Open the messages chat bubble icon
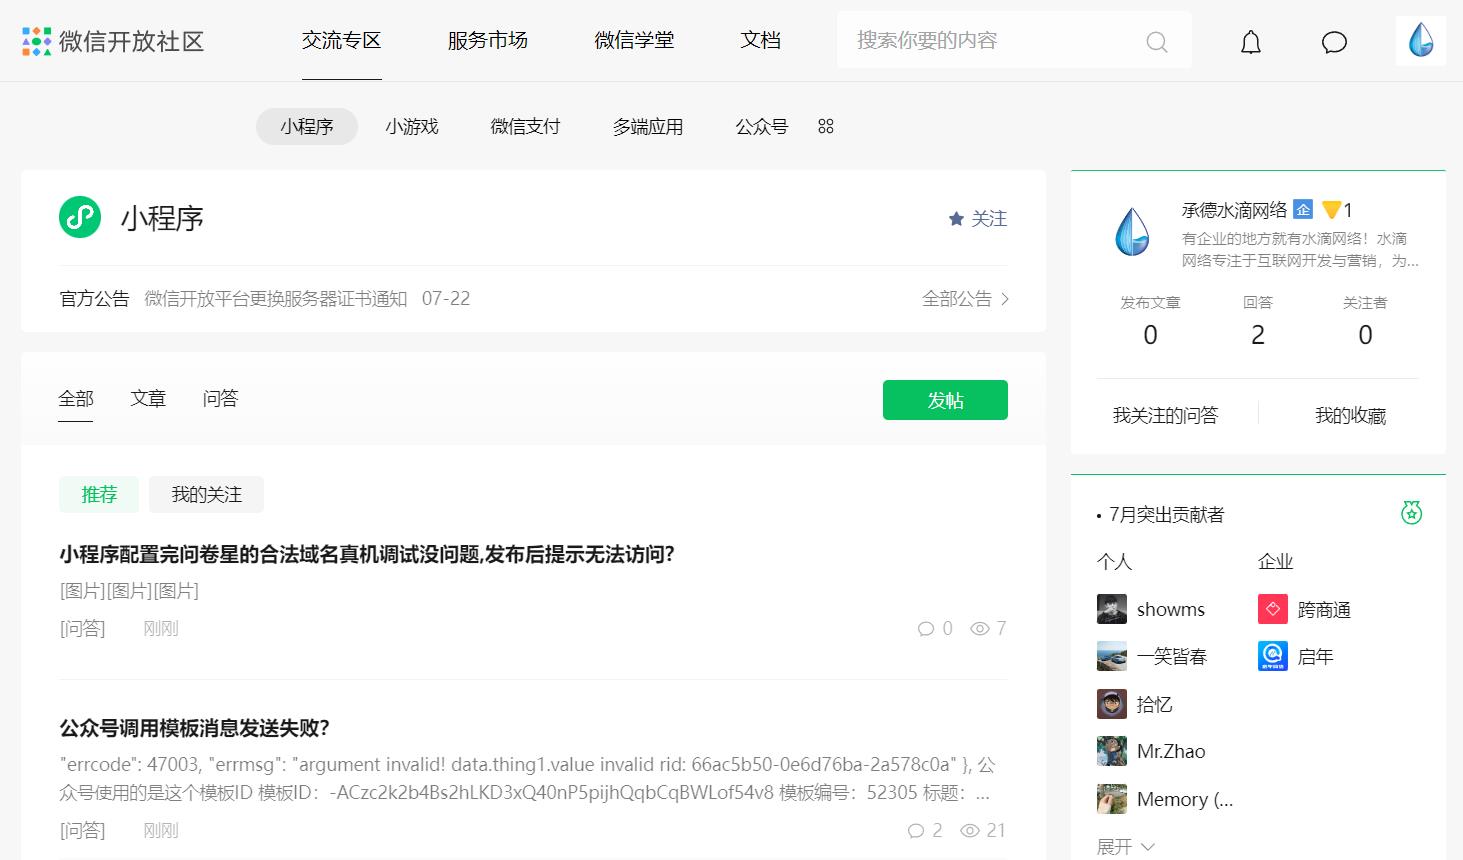The image size is (1463, 860). point(1334,42)
